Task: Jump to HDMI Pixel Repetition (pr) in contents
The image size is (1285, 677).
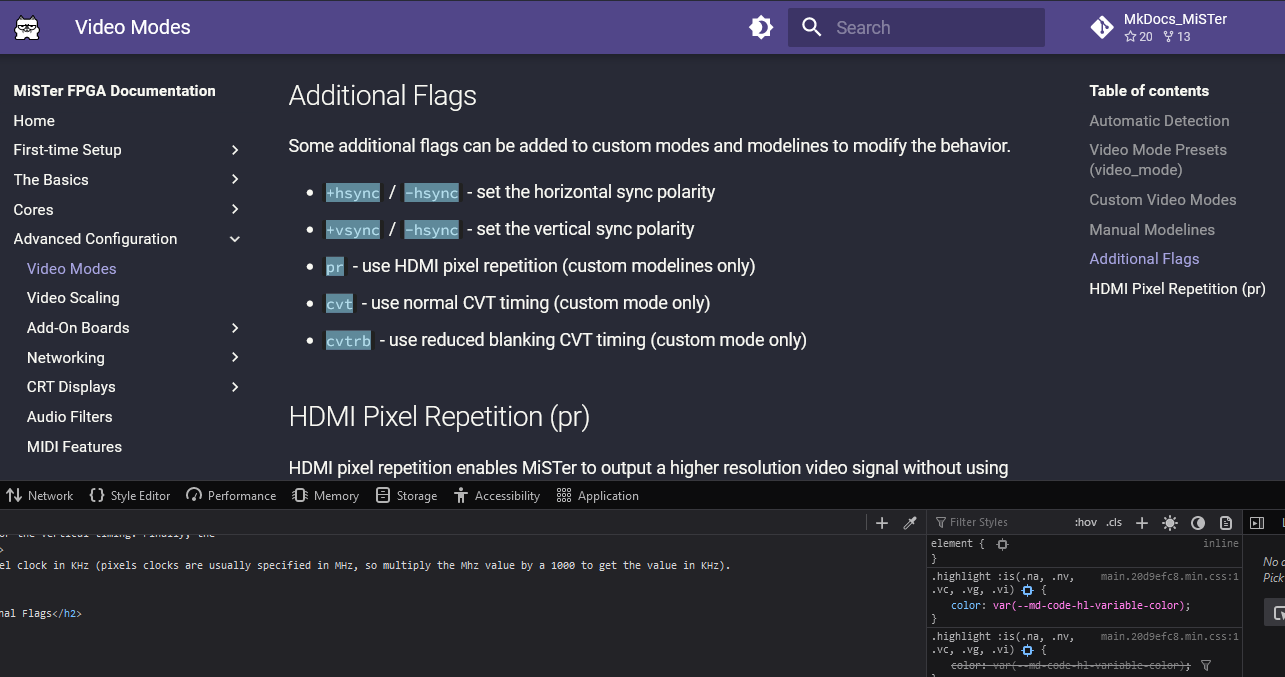Action: [x=1177, y=289]
